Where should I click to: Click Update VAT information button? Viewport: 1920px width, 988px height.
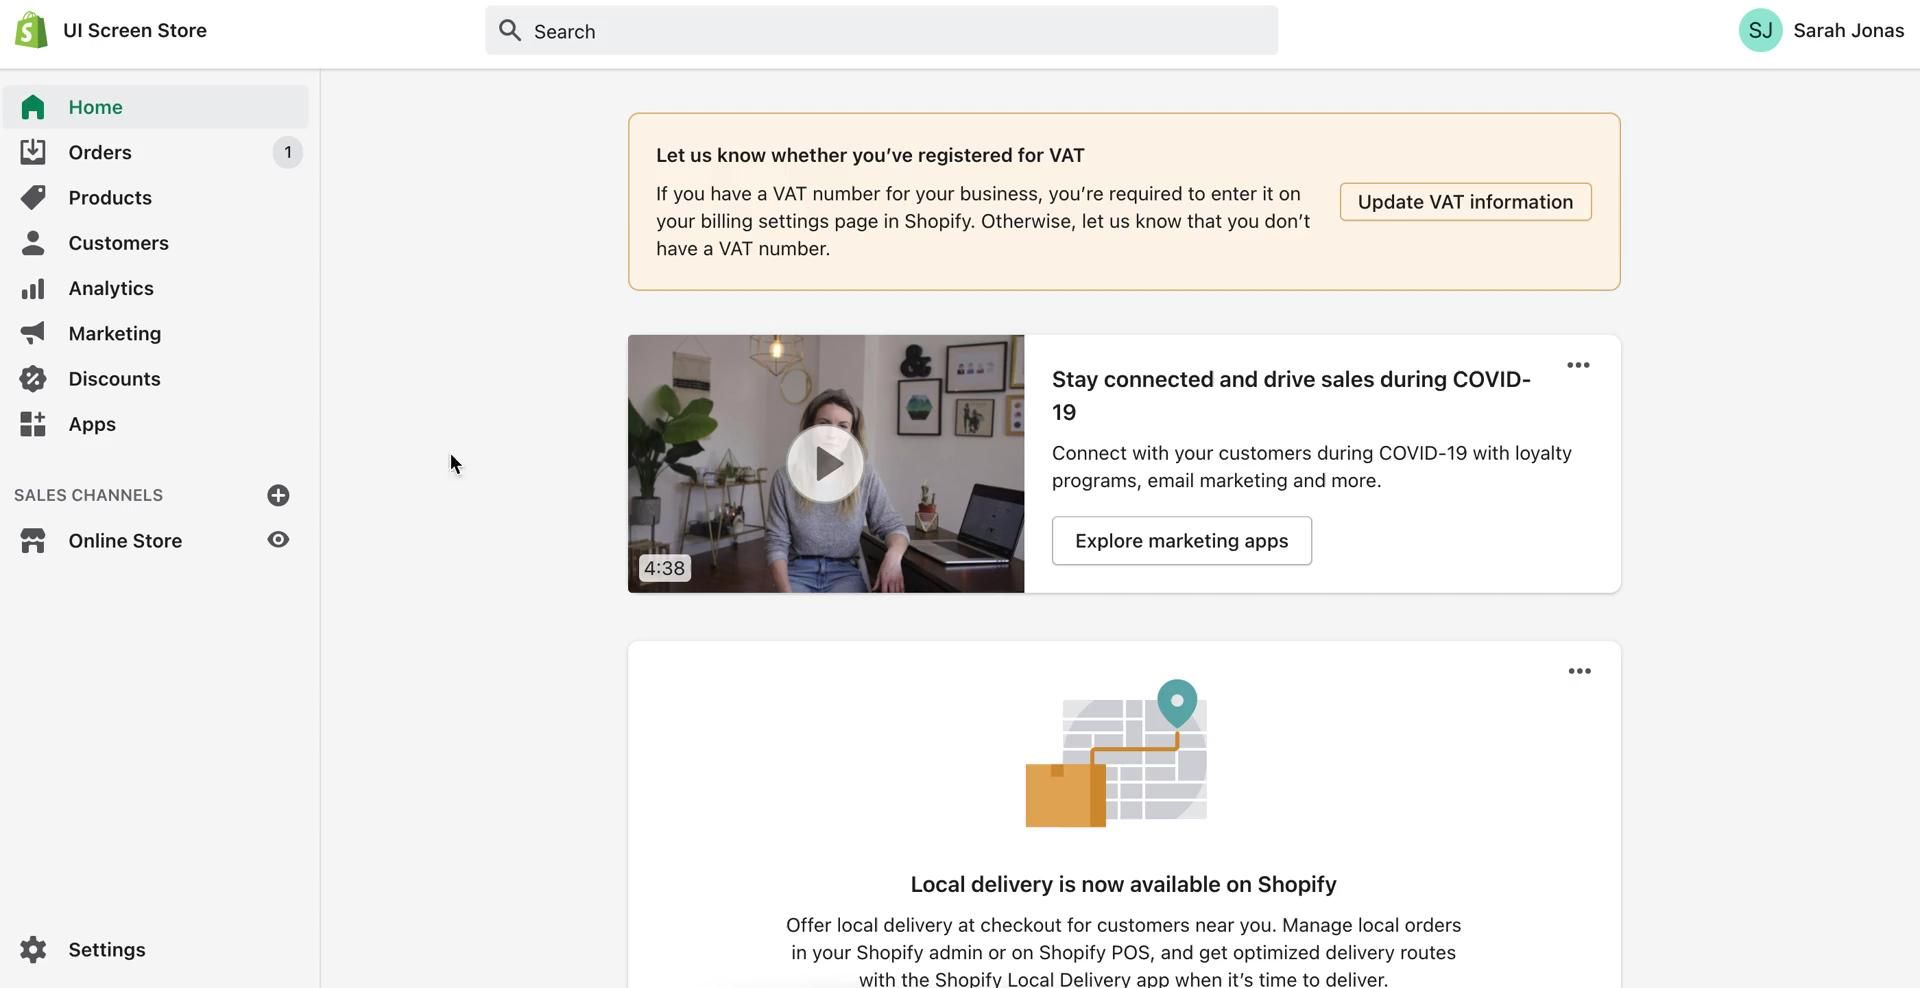tap(1465, 202)
